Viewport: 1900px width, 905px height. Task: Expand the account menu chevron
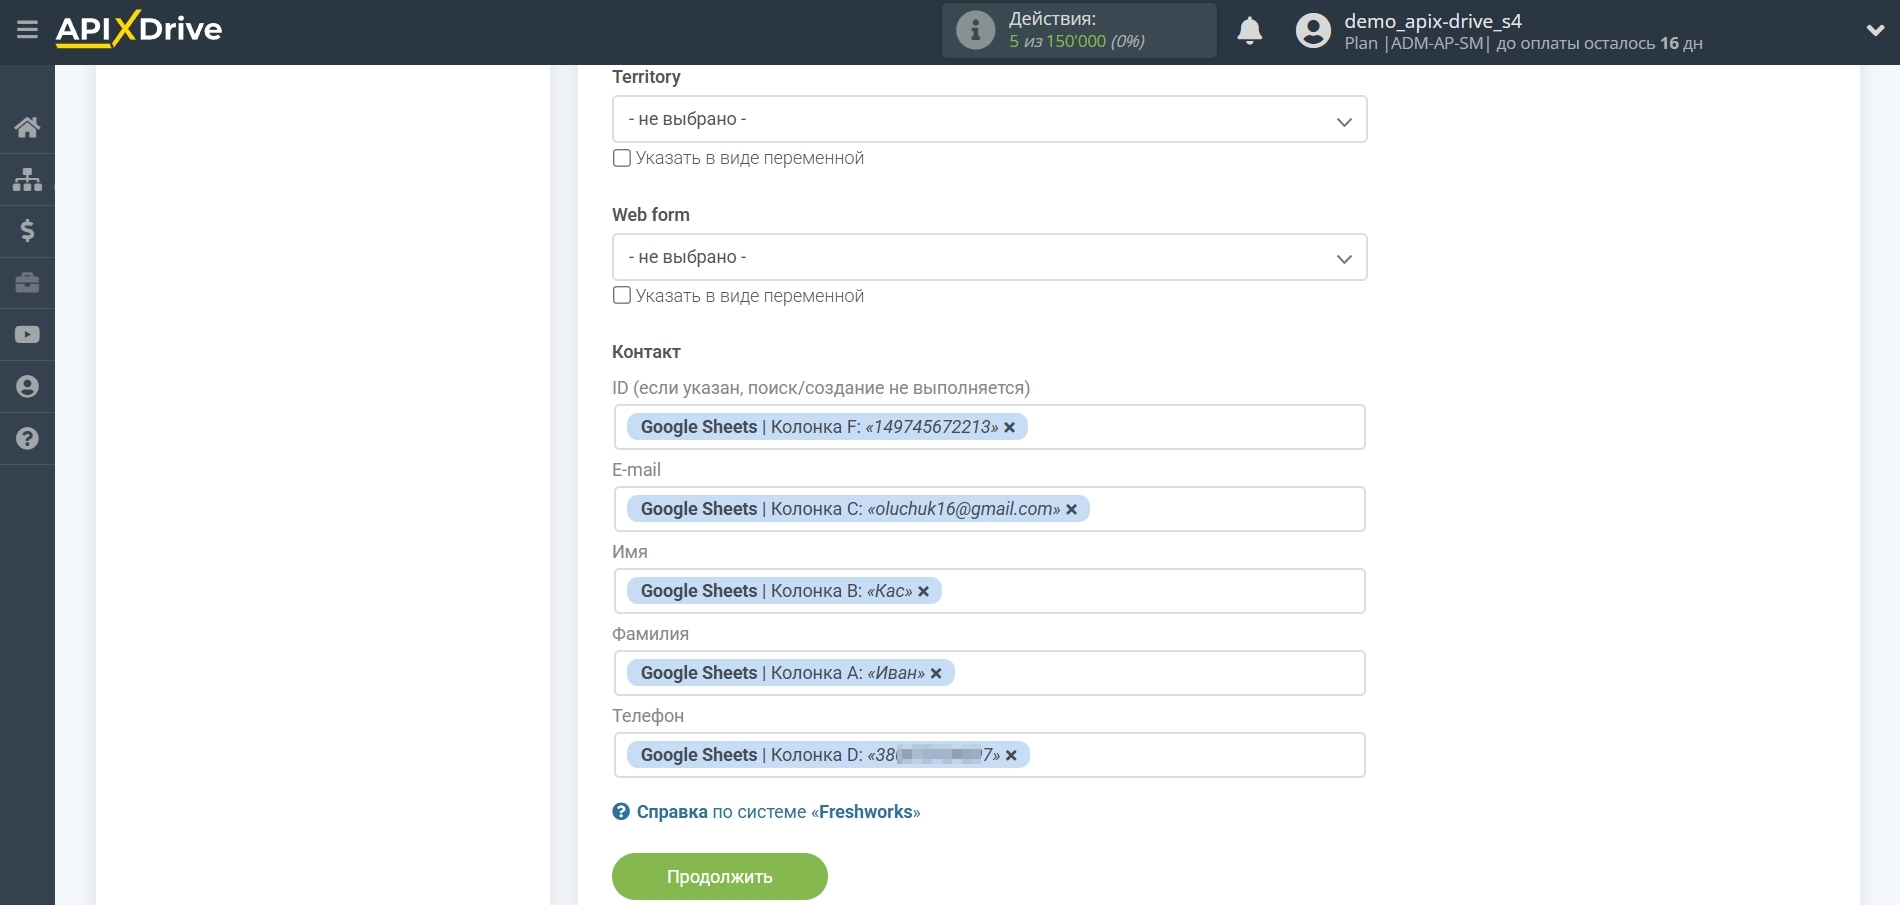point(1875,31)
